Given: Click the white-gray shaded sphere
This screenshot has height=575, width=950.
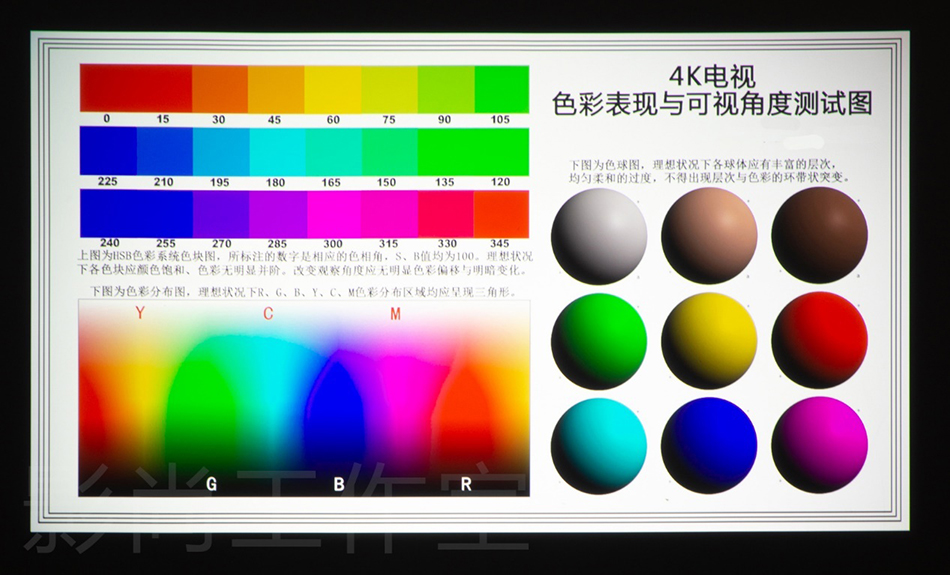Looking at the screenshot, I should coord(599,236).
